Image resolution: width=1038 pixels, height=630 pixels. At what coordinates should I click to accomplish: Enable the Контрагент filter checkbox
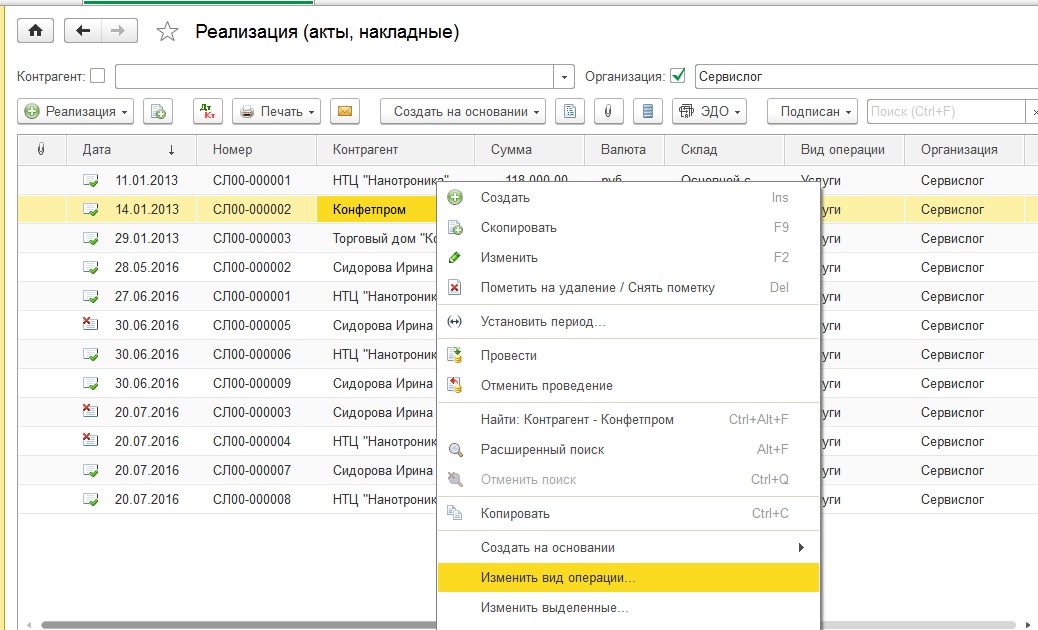[97, 76]
